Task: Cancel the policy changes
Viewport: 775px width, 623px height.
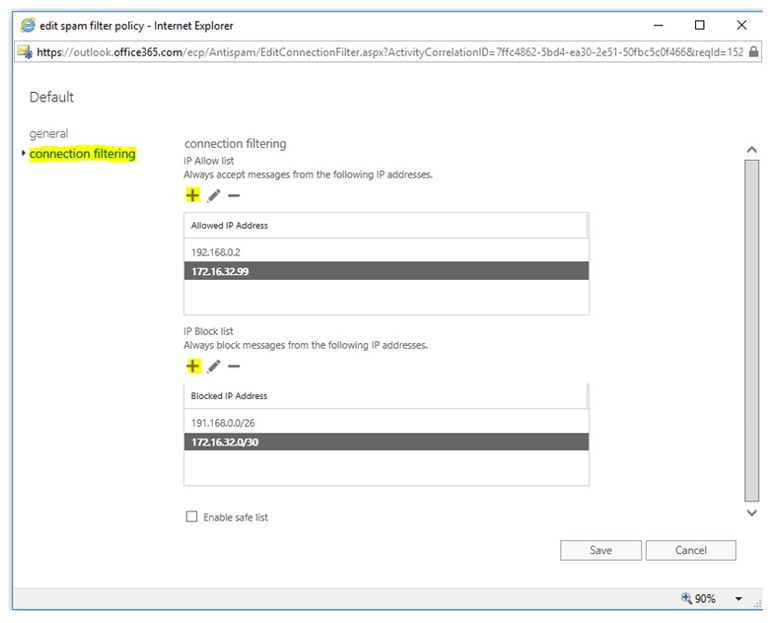Action: 690,550
